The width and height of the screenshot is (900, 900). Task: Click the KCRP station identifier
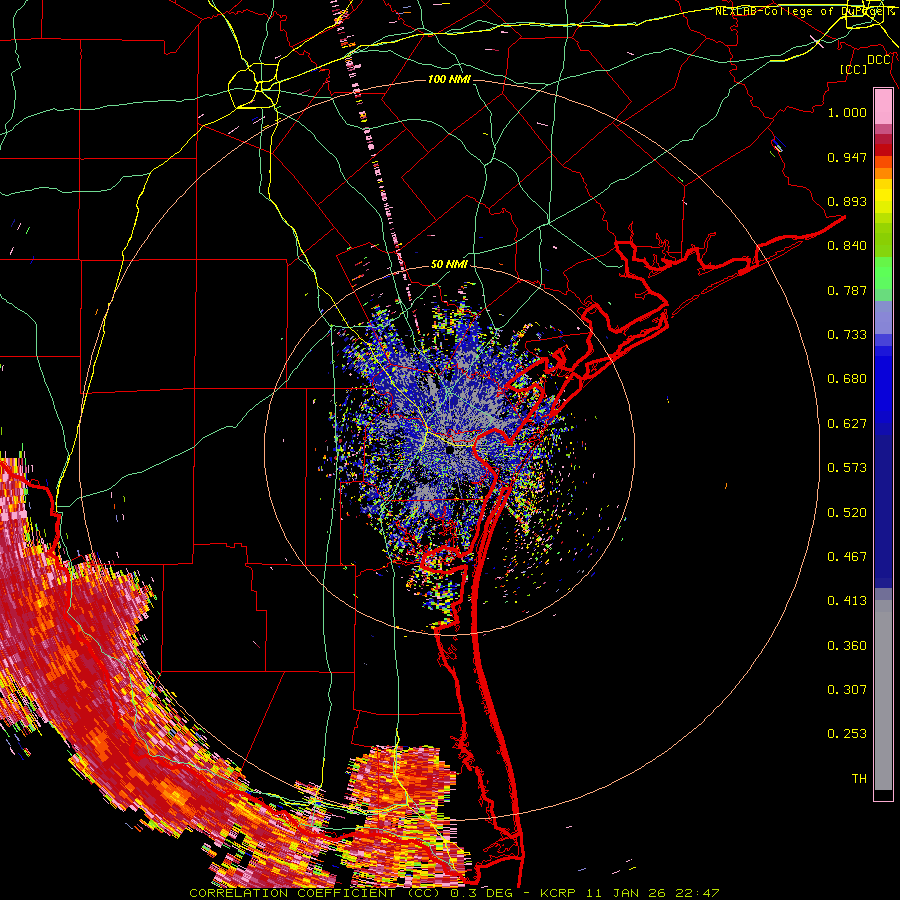pos(560,893)
